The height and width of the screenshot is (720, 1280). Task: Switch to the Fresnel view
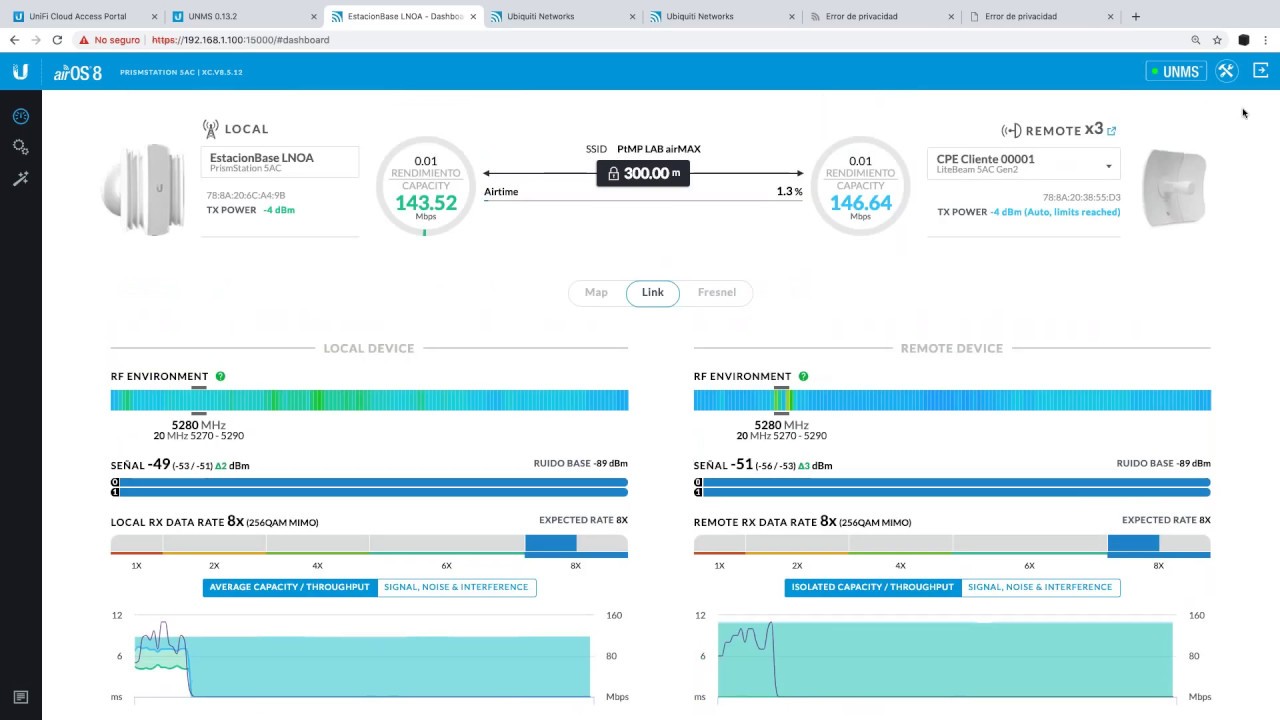click(716, 292)
